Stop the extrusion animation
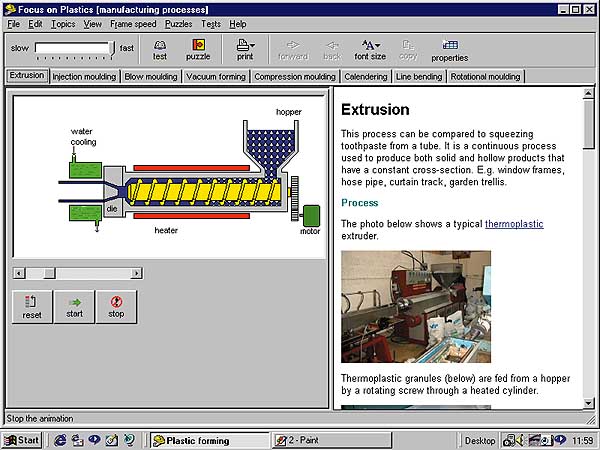 point(116,307)
